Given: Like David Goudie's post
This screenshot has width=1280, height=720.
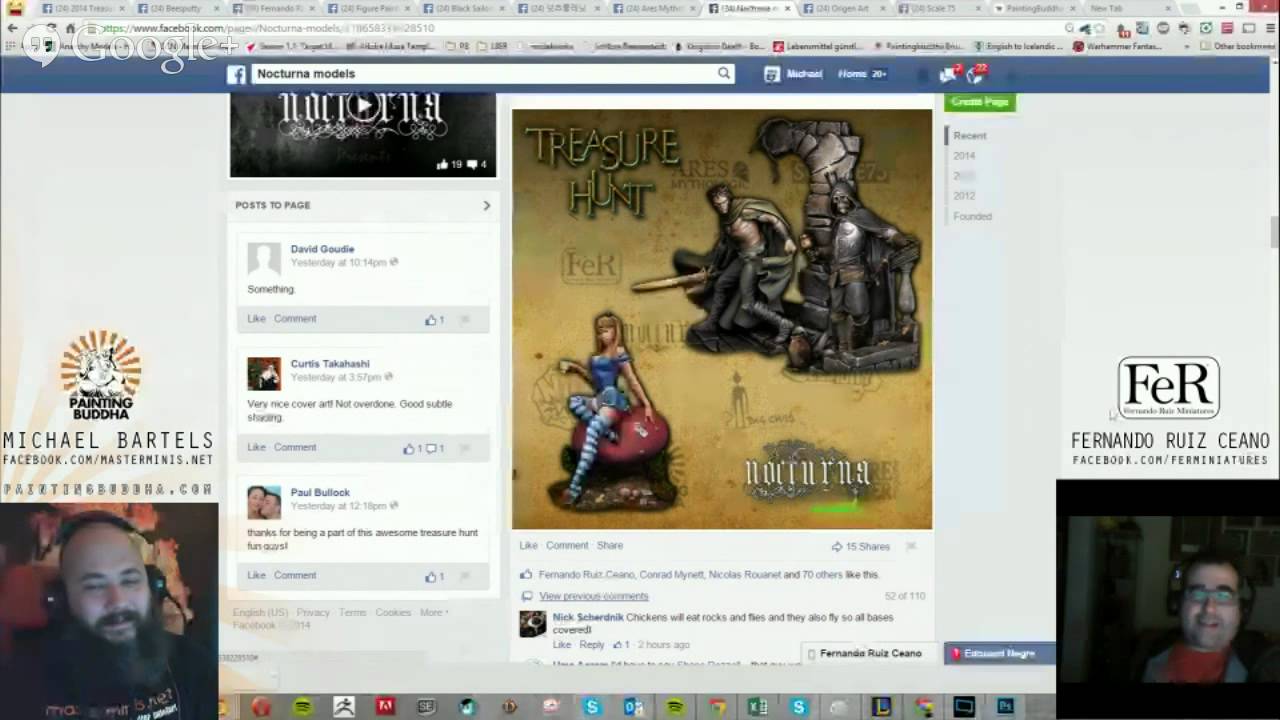Looking at the screenshot, I should tap(256, 319).
